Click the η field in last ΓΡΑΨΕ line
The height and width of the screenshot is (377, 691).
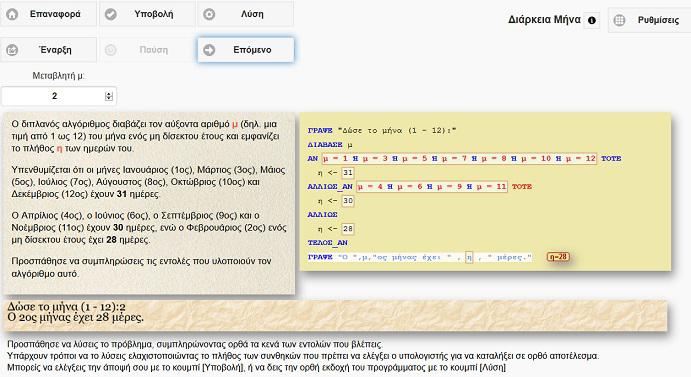pyautogui.click(x=469, y=257)
